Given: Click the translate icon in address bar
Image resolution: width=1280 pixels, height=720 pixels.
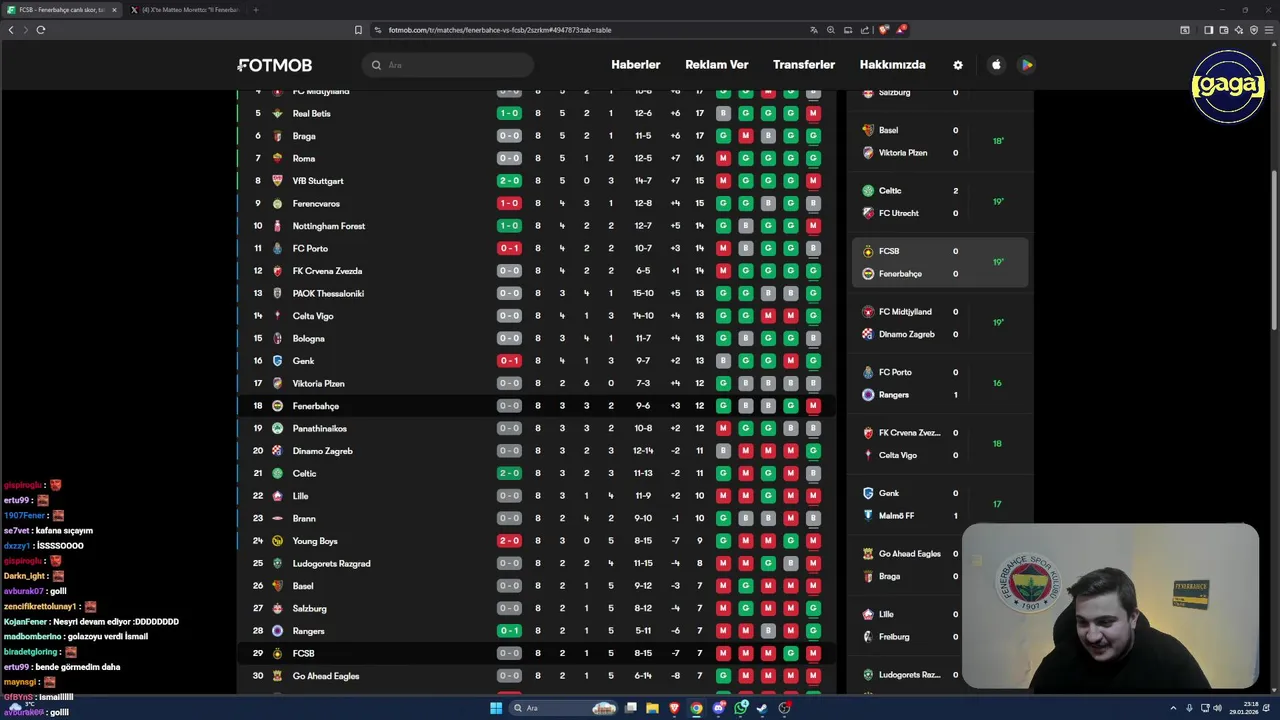Looking at the screenshot, I should (x=814, y=30).
